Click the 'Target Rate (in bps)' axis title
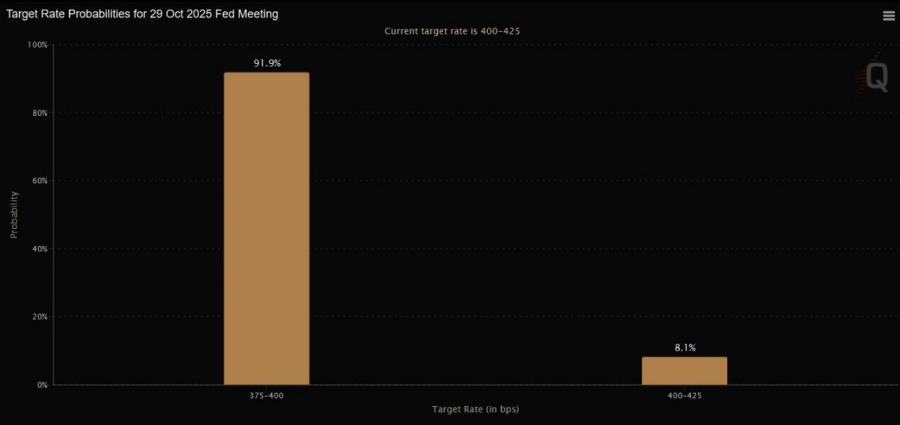Image resolution: width=900 pixels, height=425 pixels. (x=475, y=409)
